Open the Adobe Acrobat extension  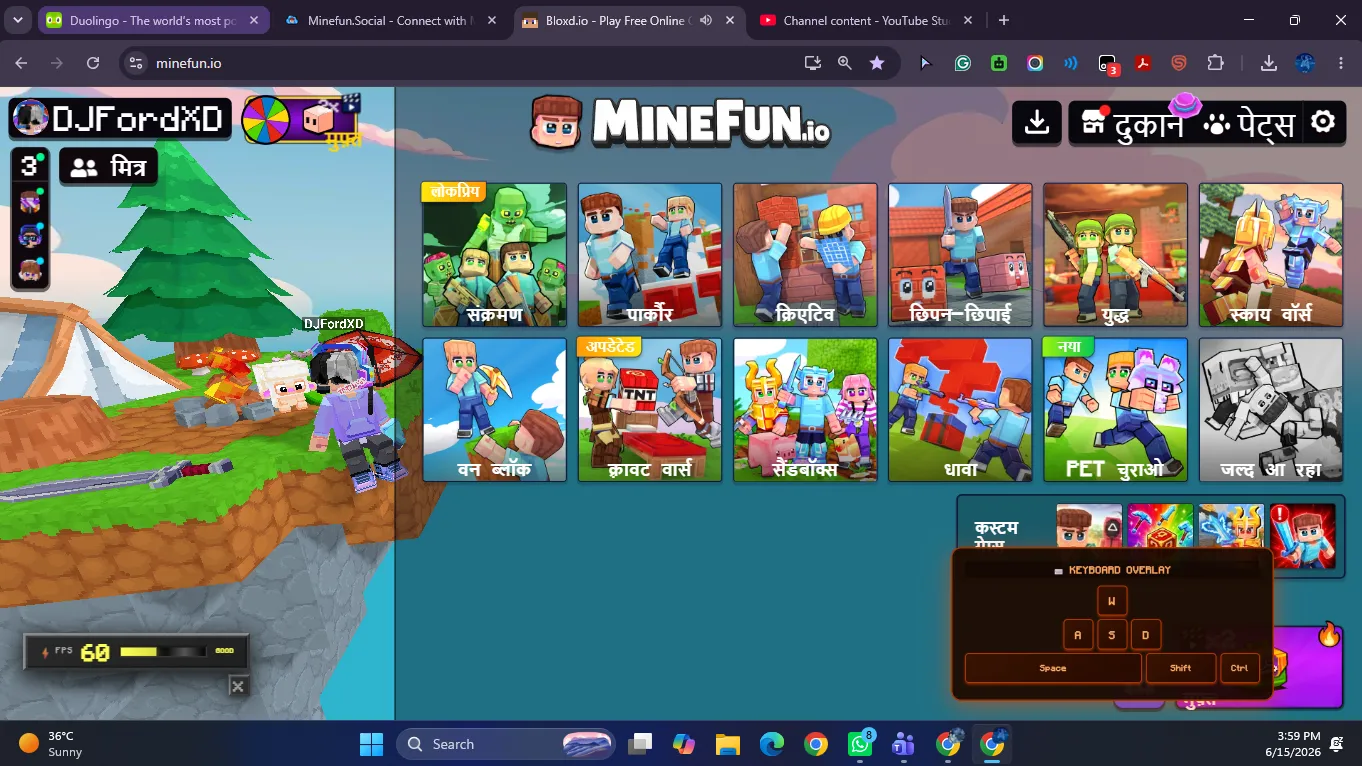click(1143, 63)
